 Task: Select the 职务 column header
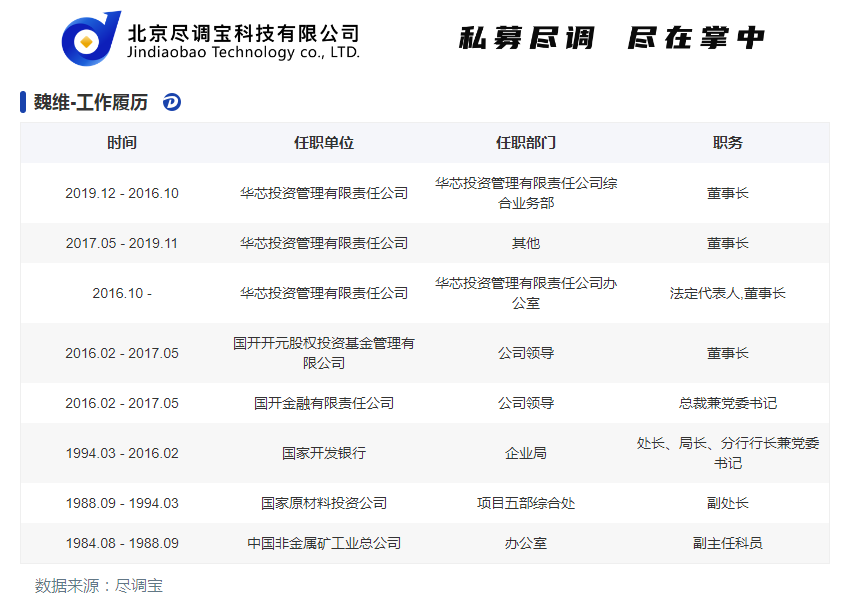click(728, 143)
